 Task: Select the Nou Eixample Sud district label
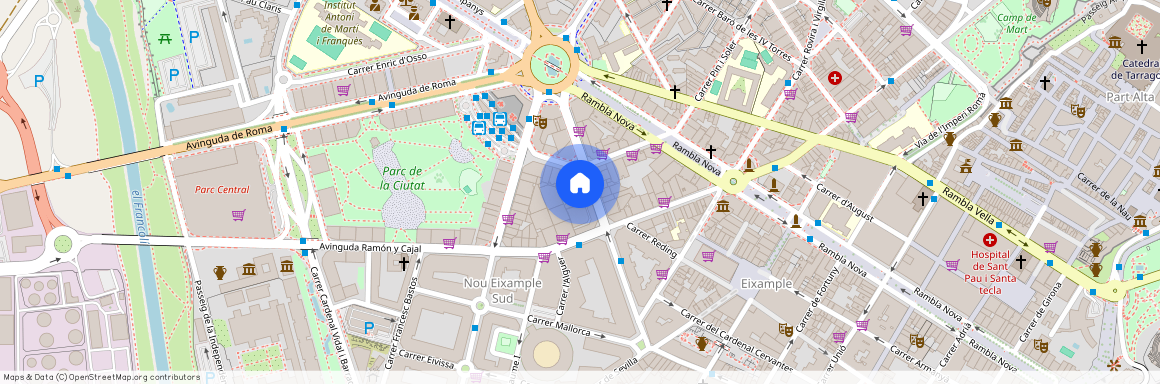coord(502,291)
